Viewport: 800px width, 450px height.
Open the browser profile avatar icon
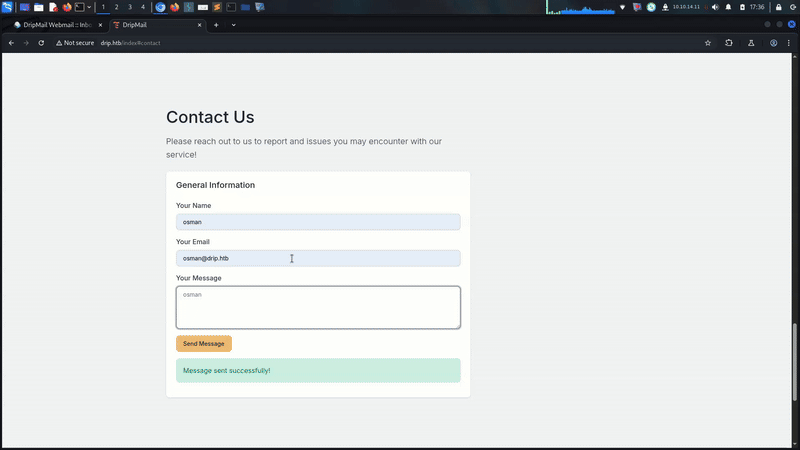coord(774,43)
